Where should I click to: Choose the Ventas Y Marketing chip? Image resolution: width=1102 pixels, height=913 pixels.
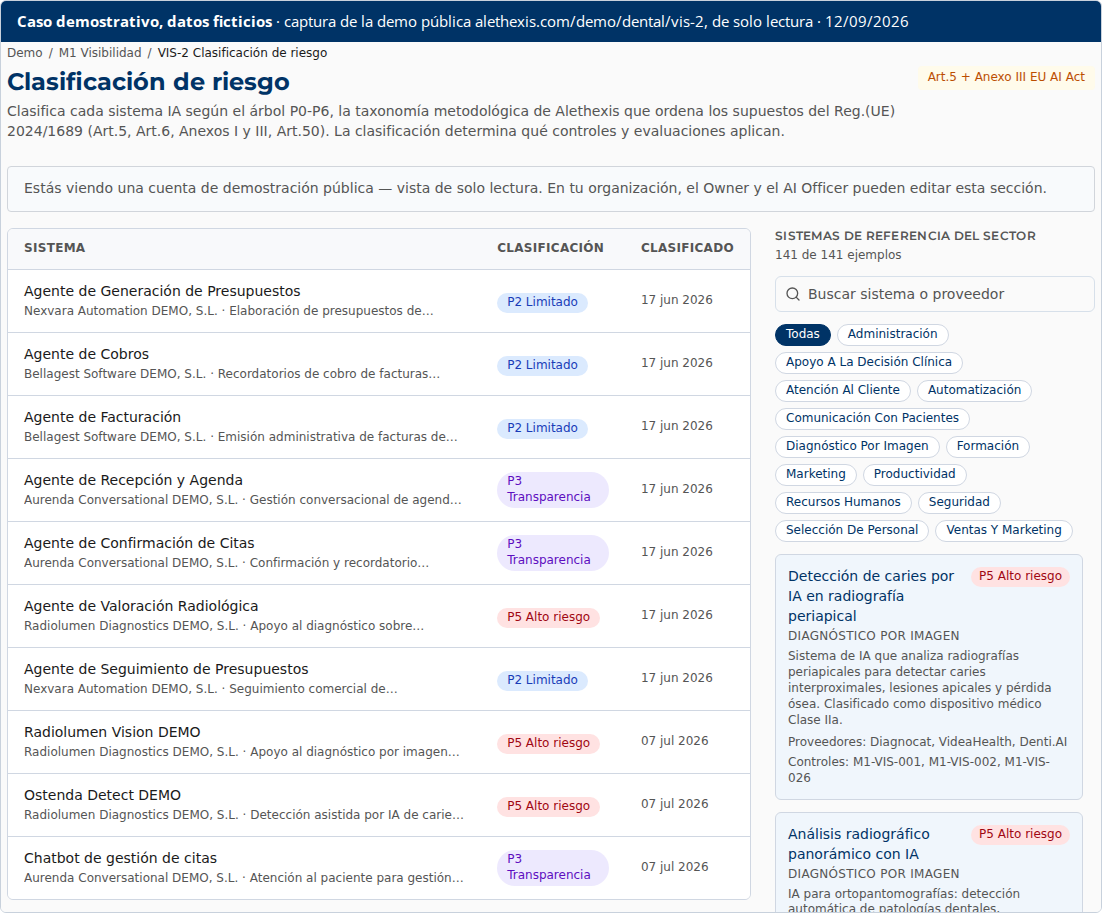point(1004,531)
